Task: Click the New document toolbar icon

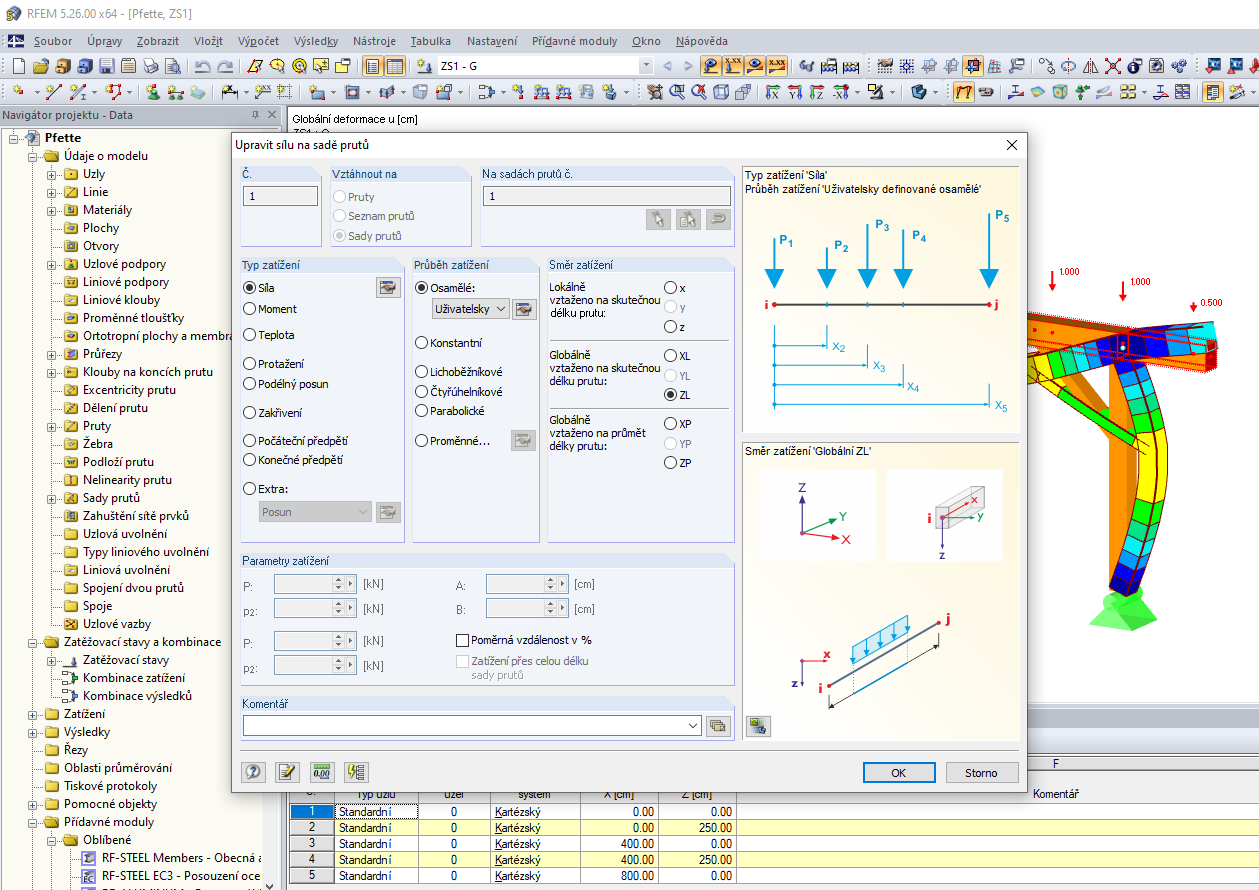Action: (x=19, y=66)
